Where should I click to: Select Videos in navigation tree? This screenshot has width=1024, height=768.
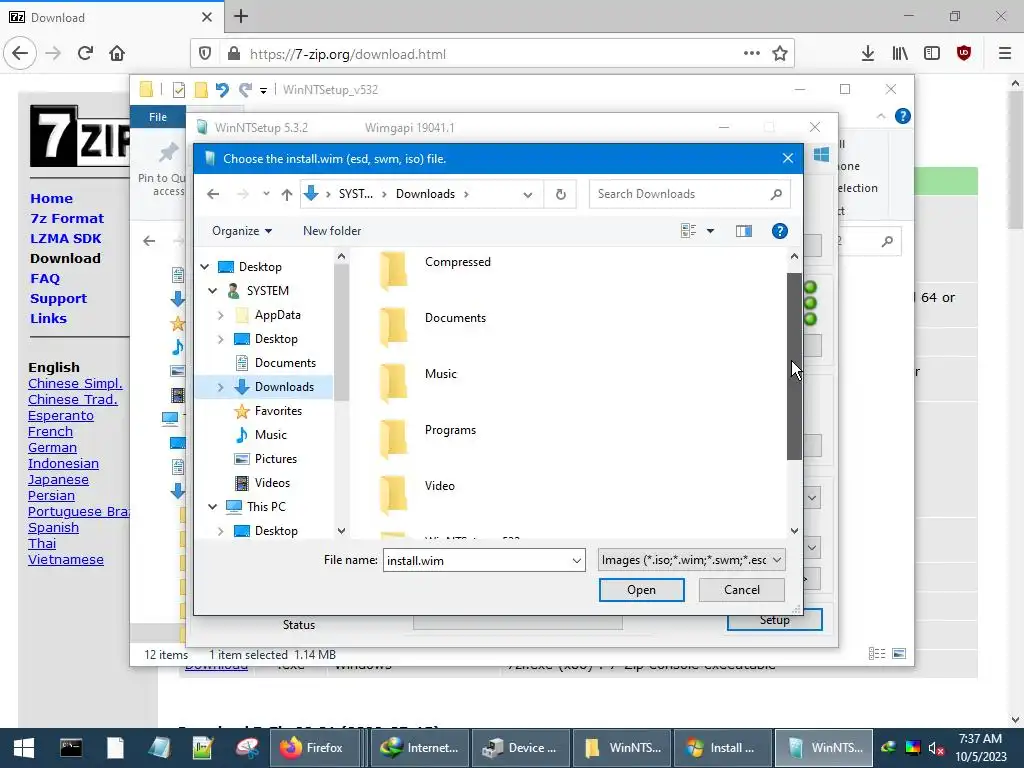pos(272,483)
